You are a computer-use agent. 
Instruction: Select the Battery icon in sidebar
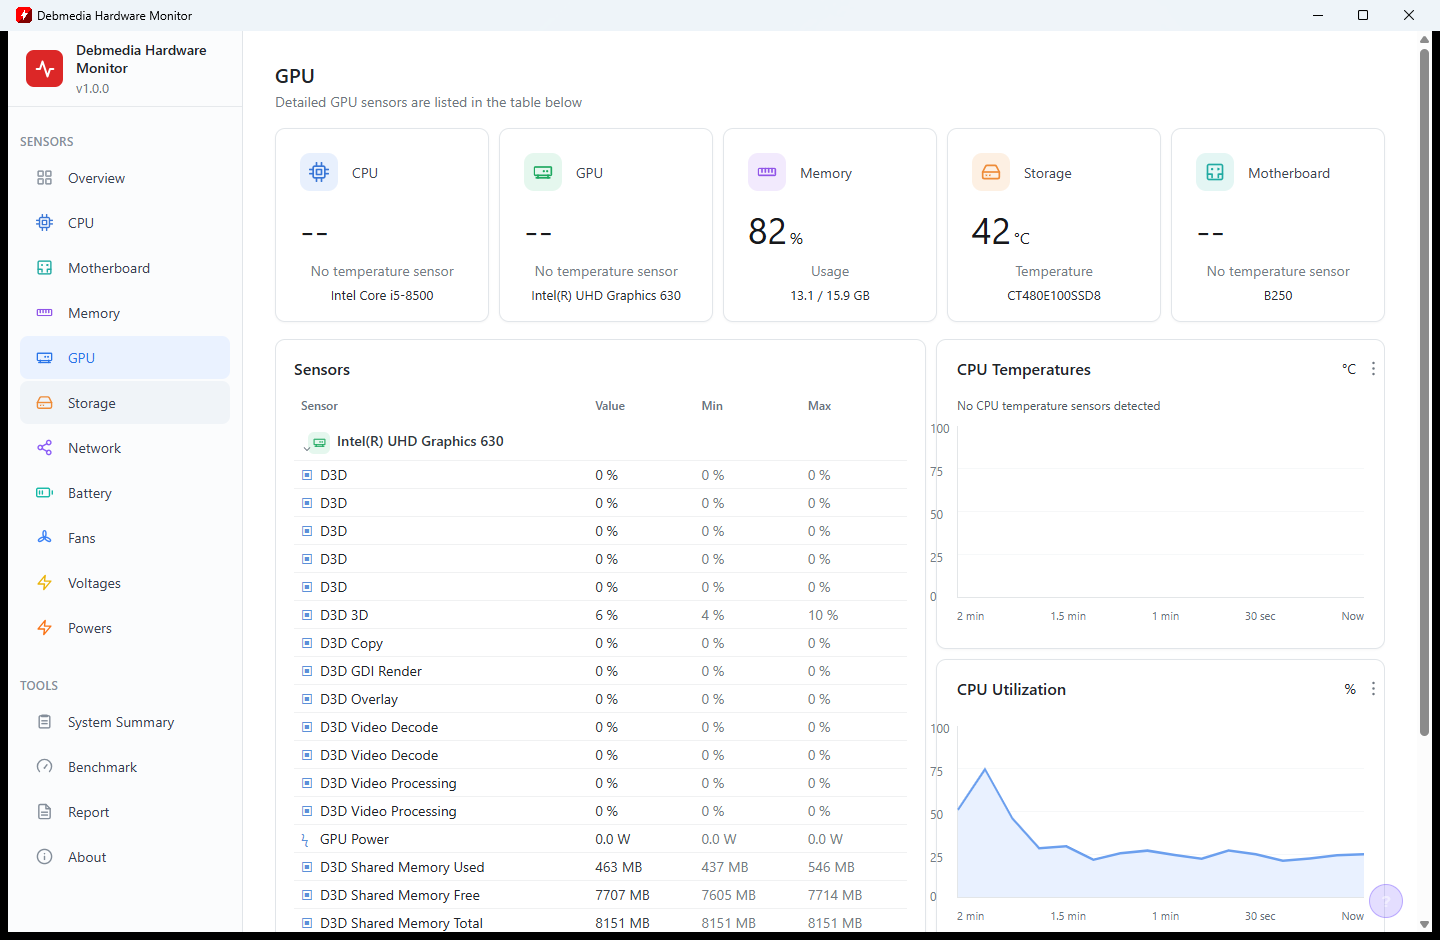[x=44, y=493]
